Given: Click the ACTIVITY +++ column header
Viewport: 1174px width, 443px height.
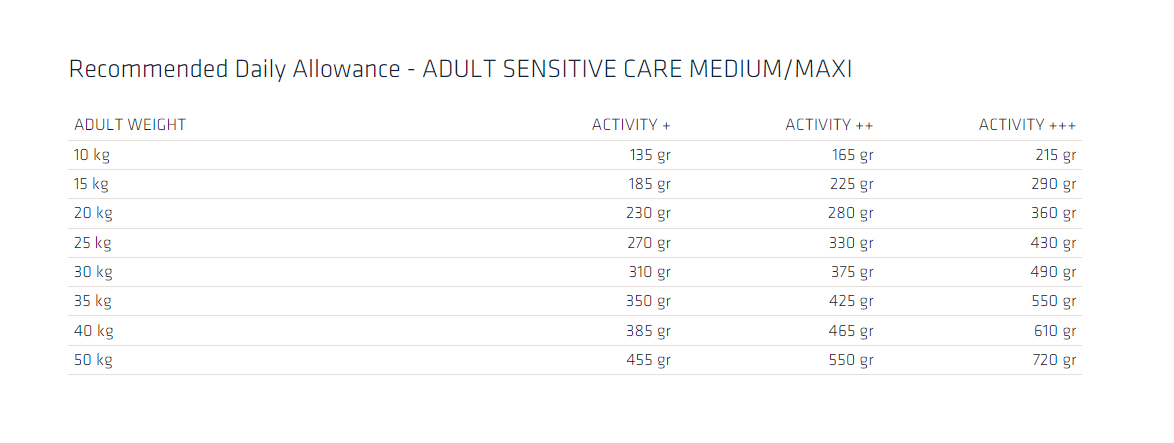Looking at the screenshot, I should pyautogui.click(x=1027, y=125).
